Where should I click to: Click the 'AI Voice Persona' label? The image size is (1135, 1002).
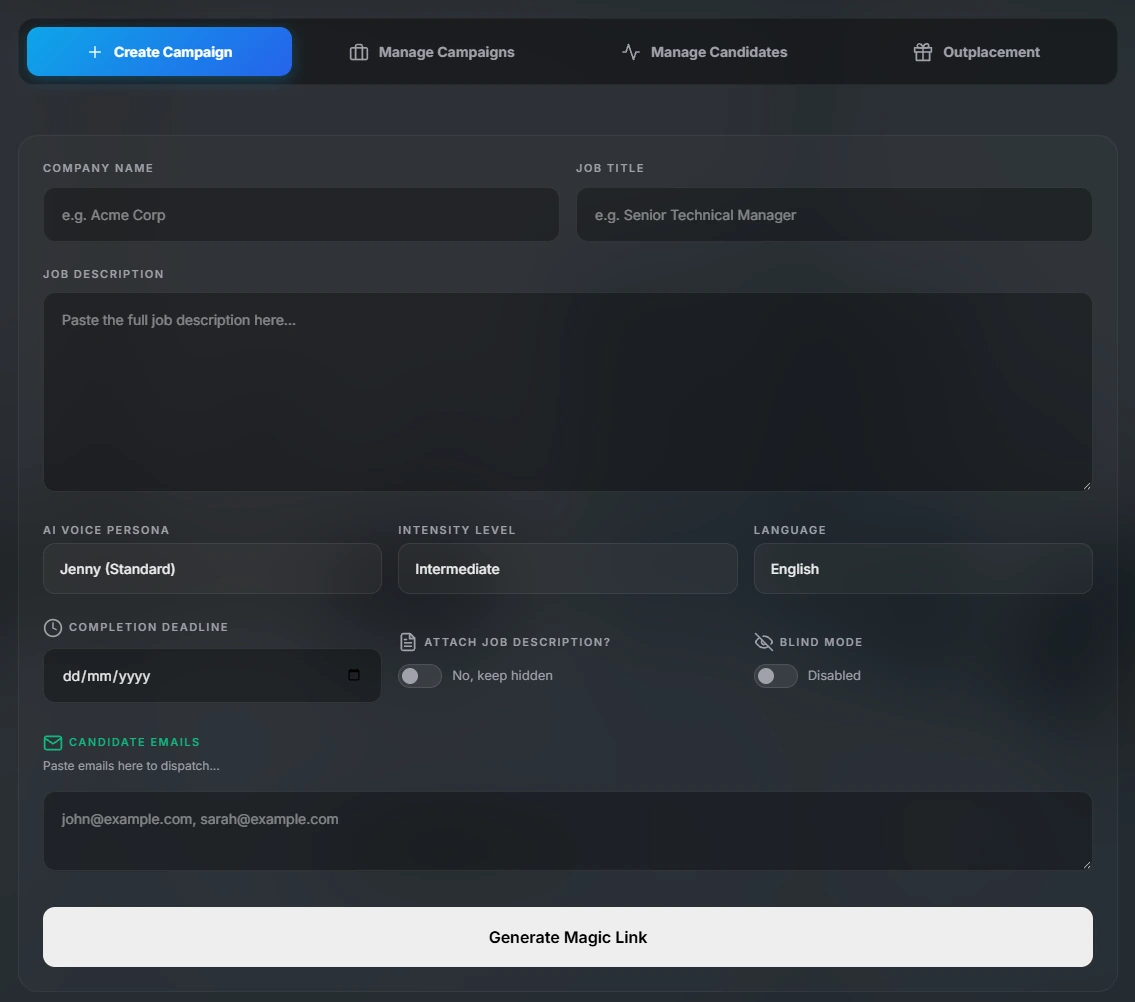(106, 530)
